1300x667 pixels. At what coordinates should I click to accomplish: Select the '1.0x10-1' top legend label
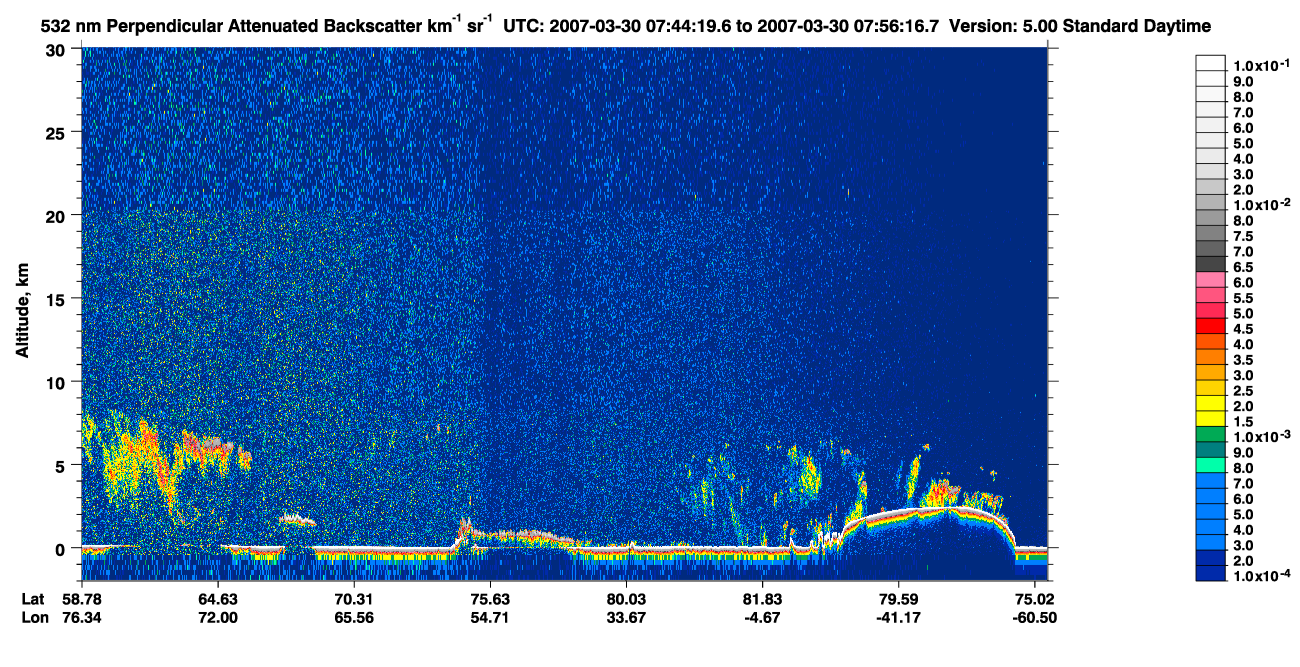pyautogui.click(x=1261, y=65)
